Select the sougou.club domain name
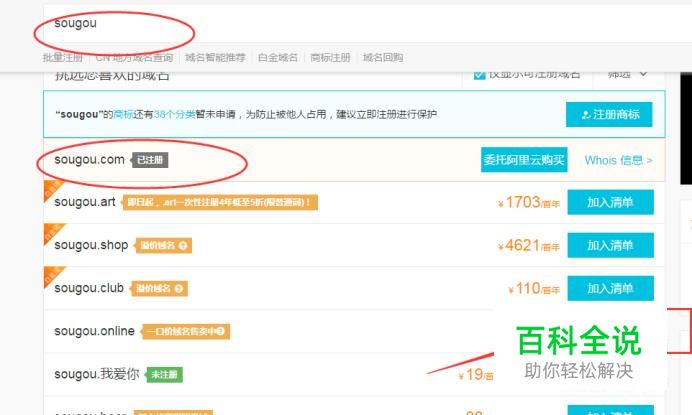 coord(89,288)
